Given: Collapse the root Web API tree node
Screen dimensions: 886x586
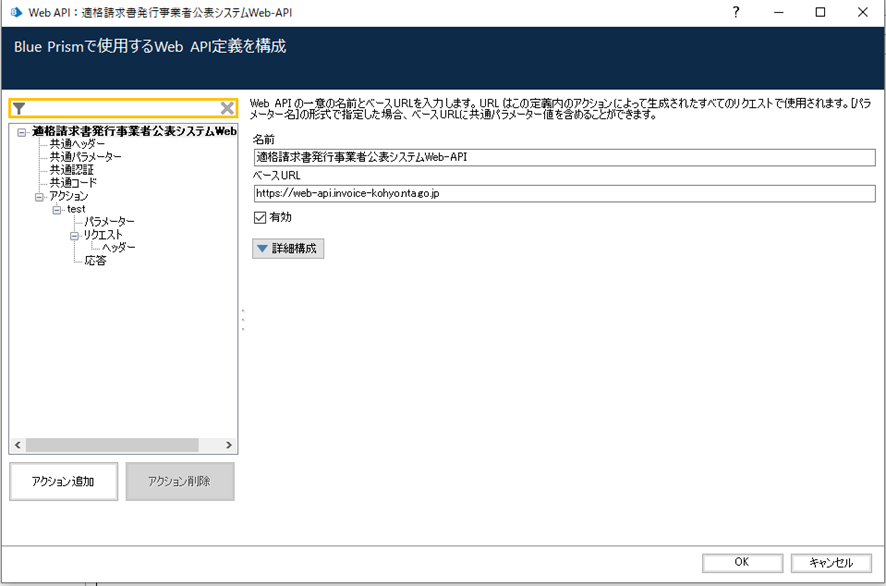Looking at the screenshot, I should tap(21, 133).
